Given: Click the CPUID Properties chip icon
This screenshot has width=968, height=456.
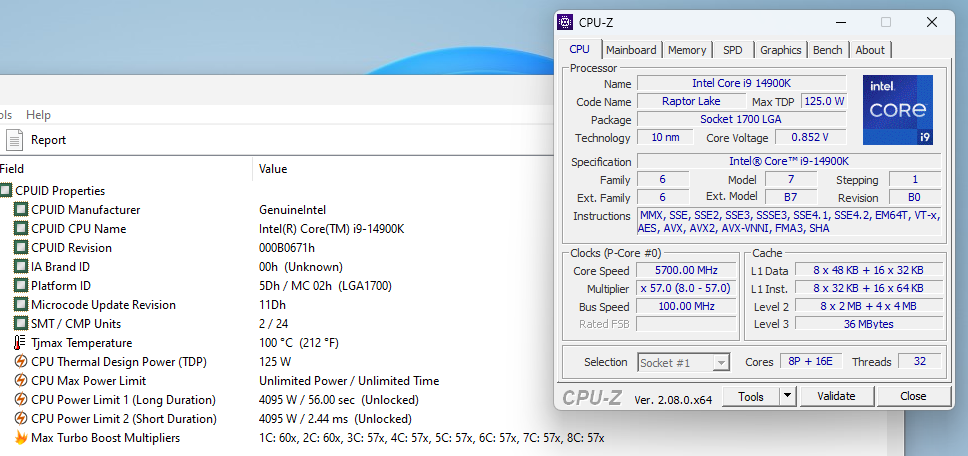Looking at the screenshot, I should coord(6,191).
